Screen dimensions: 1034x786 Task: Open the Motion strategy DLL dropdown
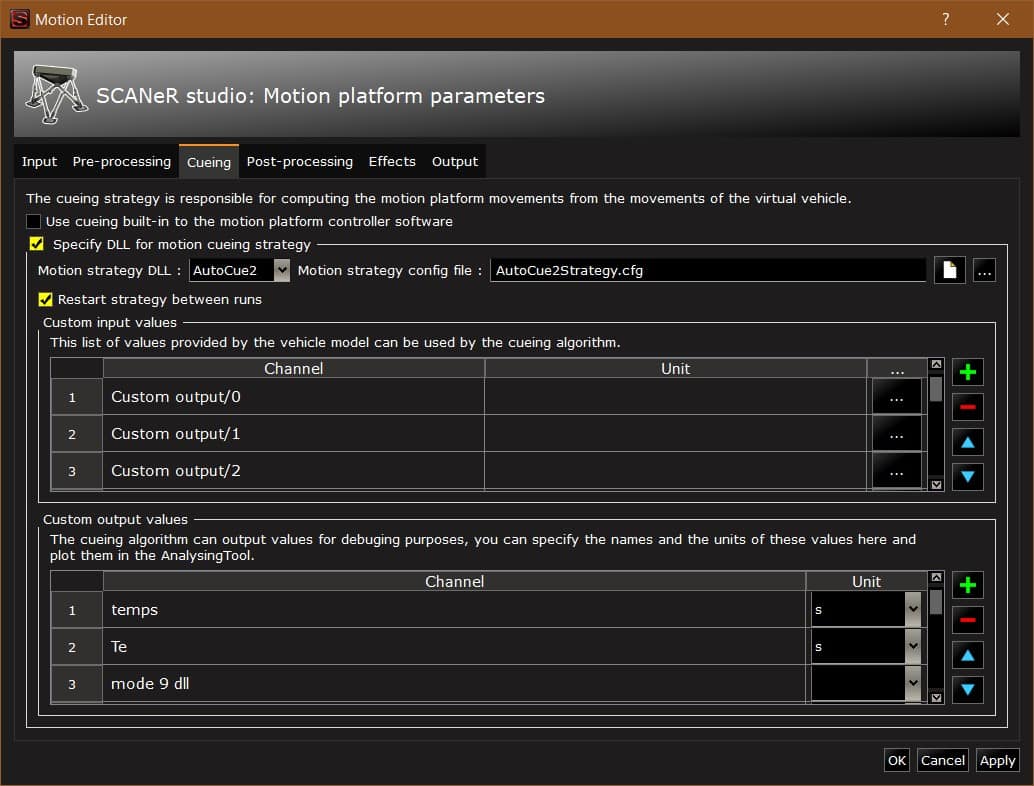click(282, 270)
